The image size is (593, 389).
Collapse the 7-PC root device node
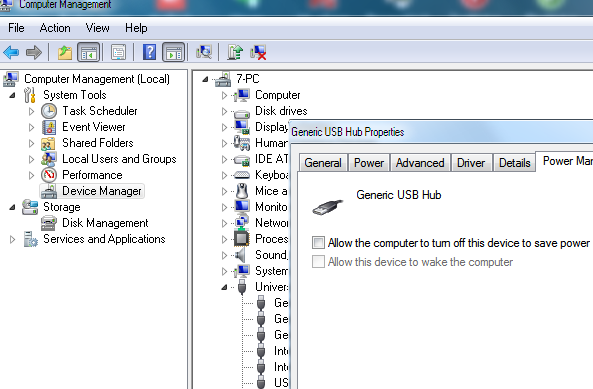coord(205,79)
